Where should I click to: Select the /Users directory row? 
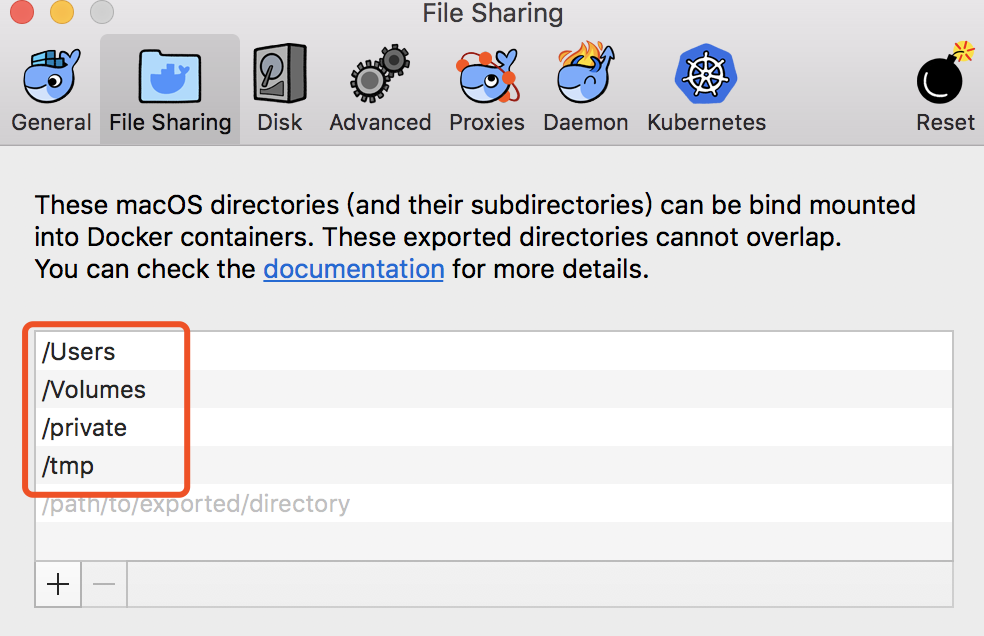(x=494, y=352)
